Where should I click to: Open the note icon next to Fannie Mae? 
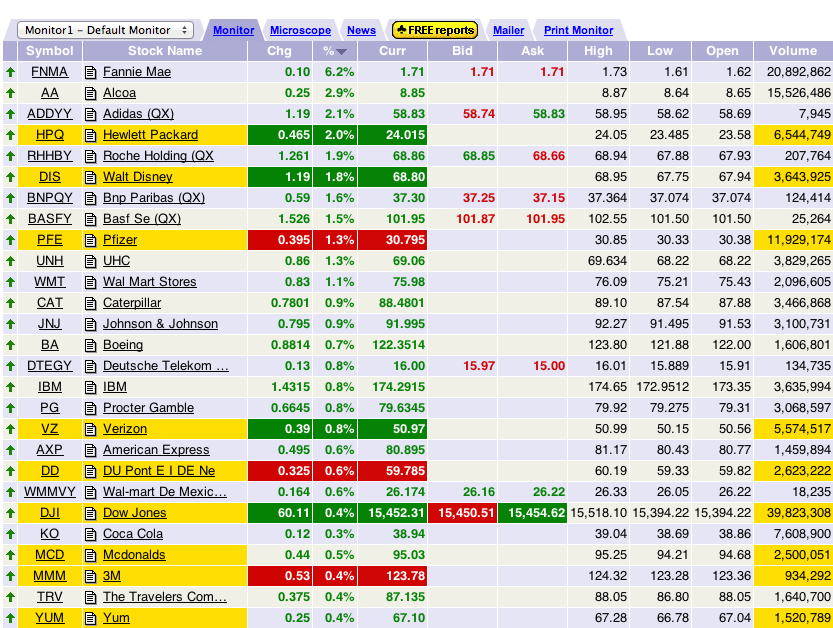(88, 72)
